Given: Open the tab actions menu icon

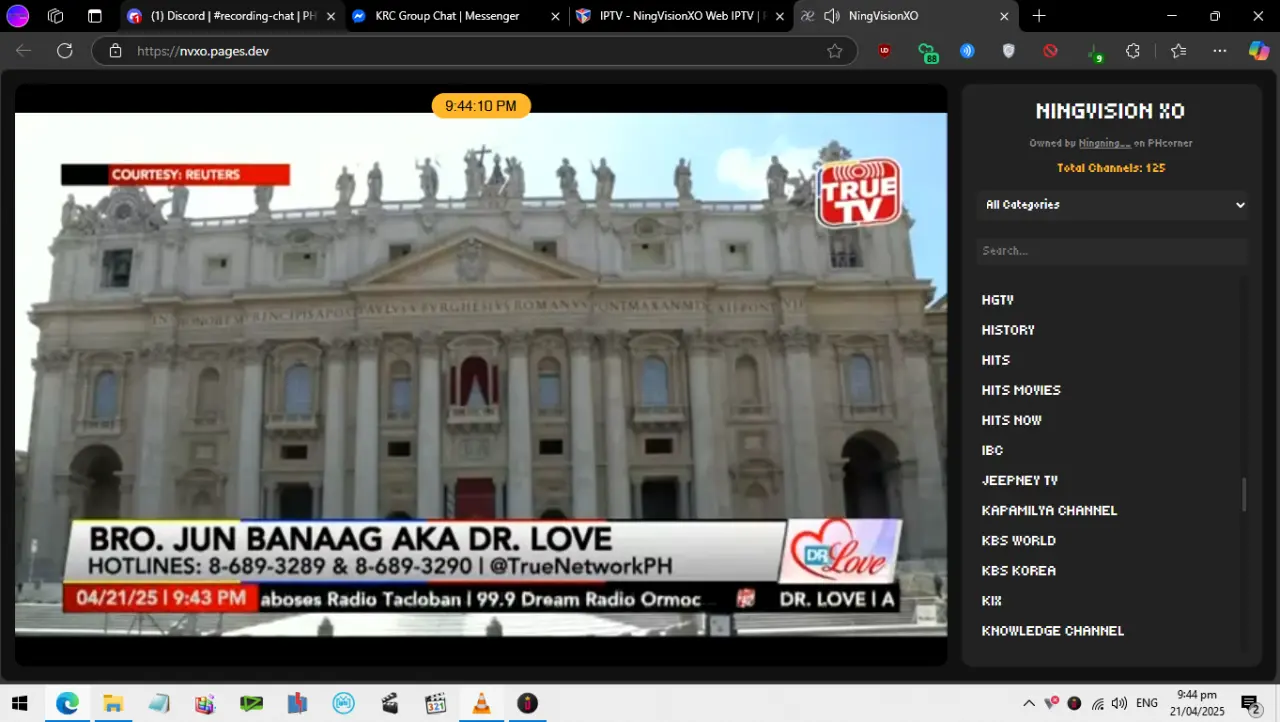Looking at the screenshot, I should [94, 16].
